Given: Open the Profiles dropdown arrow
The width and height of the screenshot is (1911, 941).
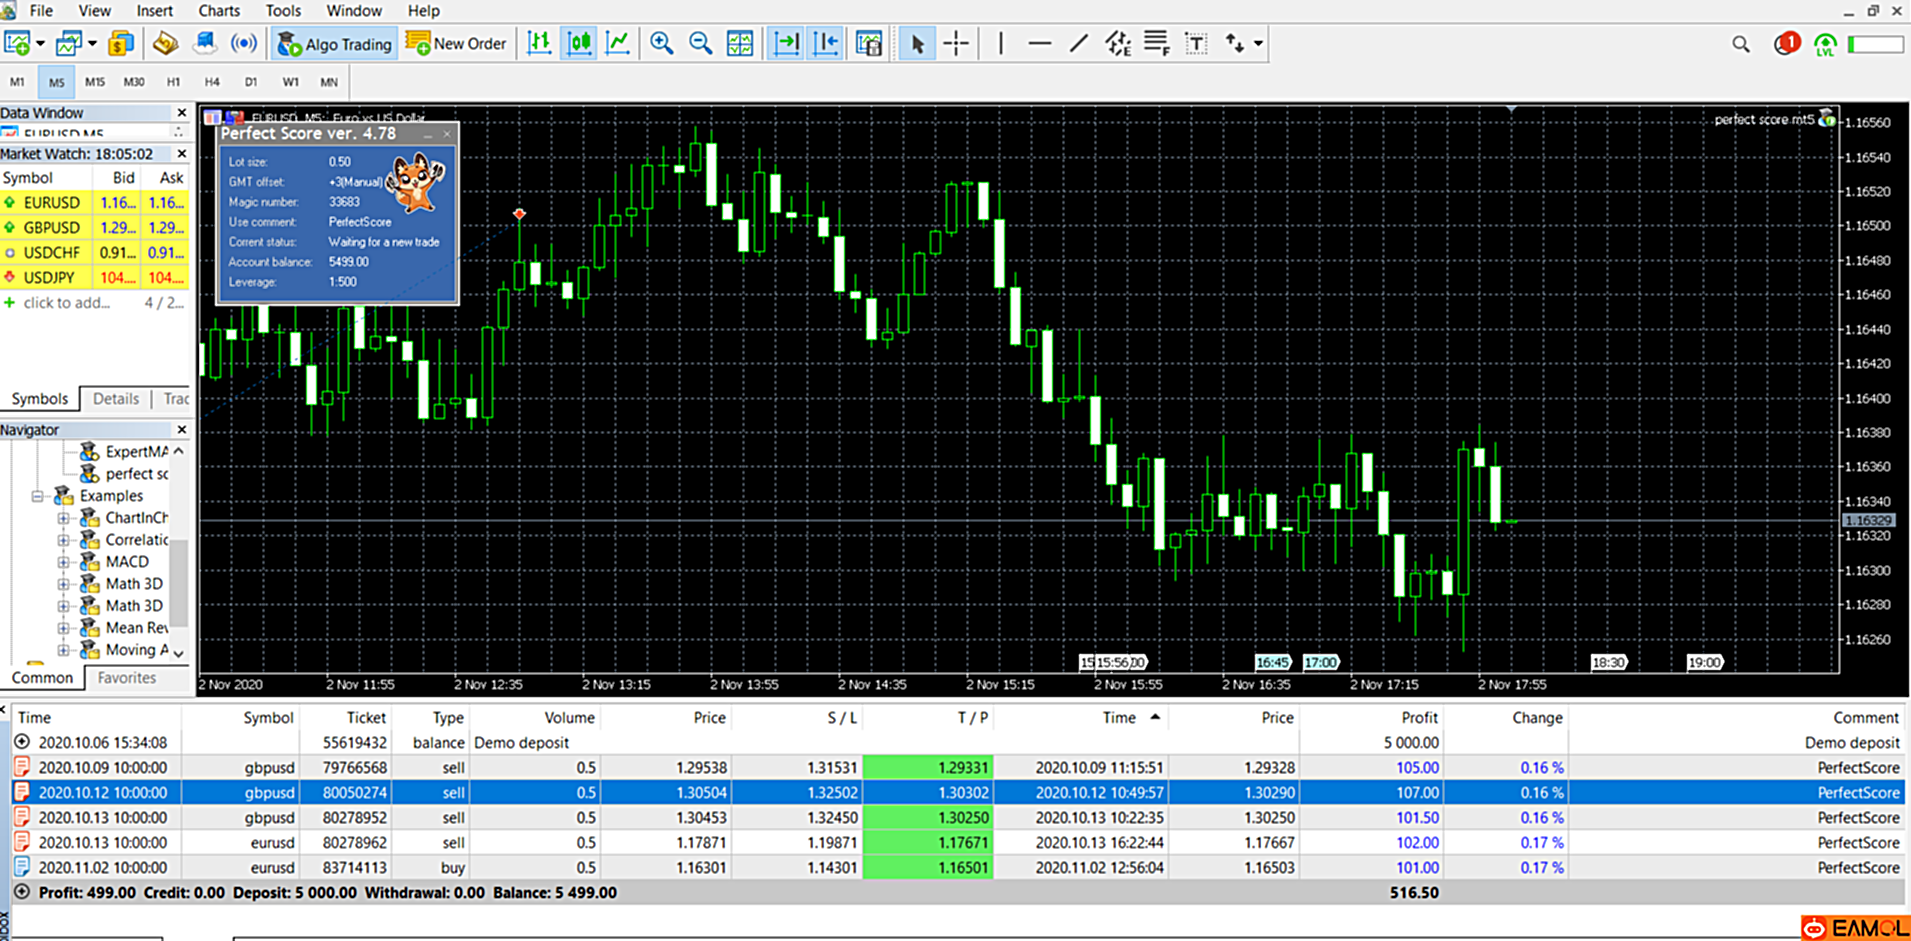Looking at the screenshot, I should [x=92, y=44].
